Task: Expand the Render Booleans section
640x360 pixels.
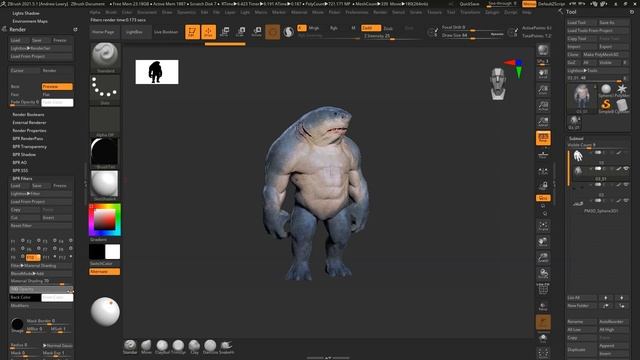Action: (x=28, y=115)
